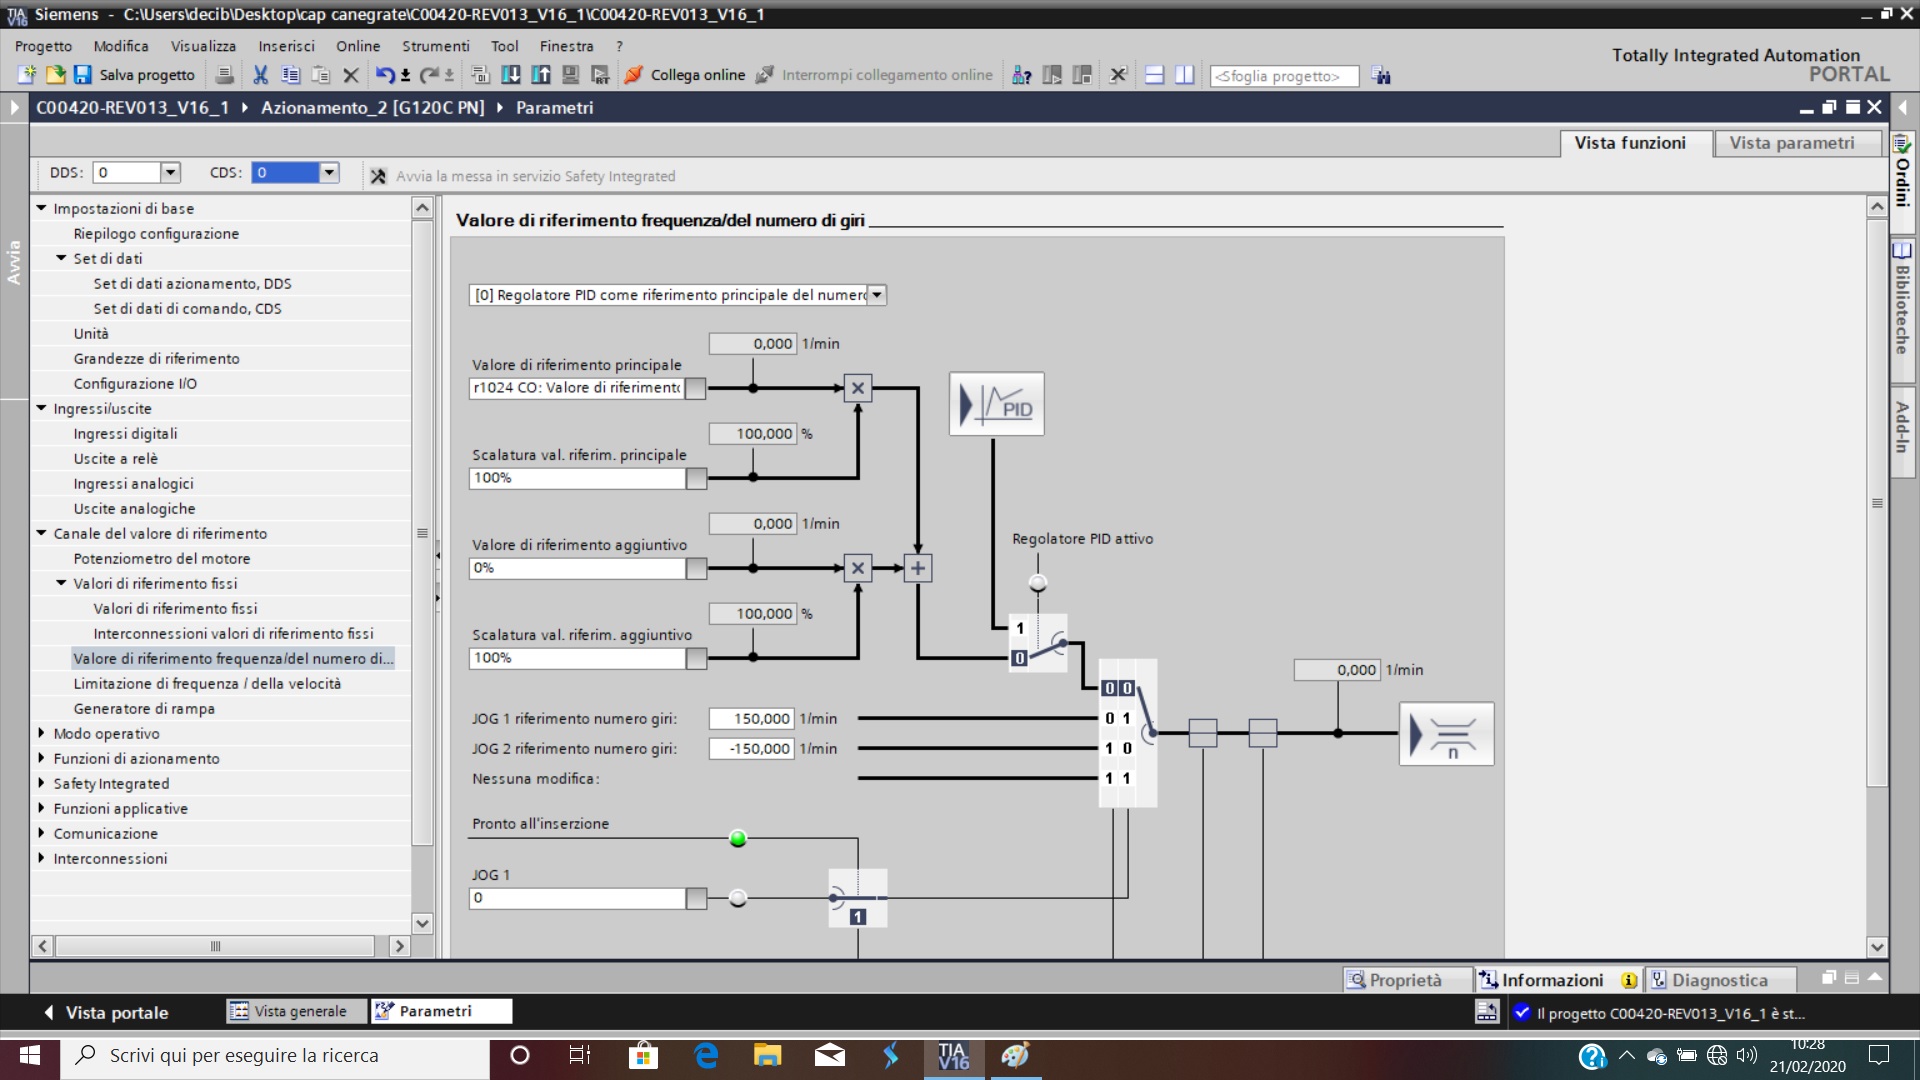Screen dimensions: 1920x1080
Task: Select the PID regulator block in the diagram
Action: click(x=996, y=404)
